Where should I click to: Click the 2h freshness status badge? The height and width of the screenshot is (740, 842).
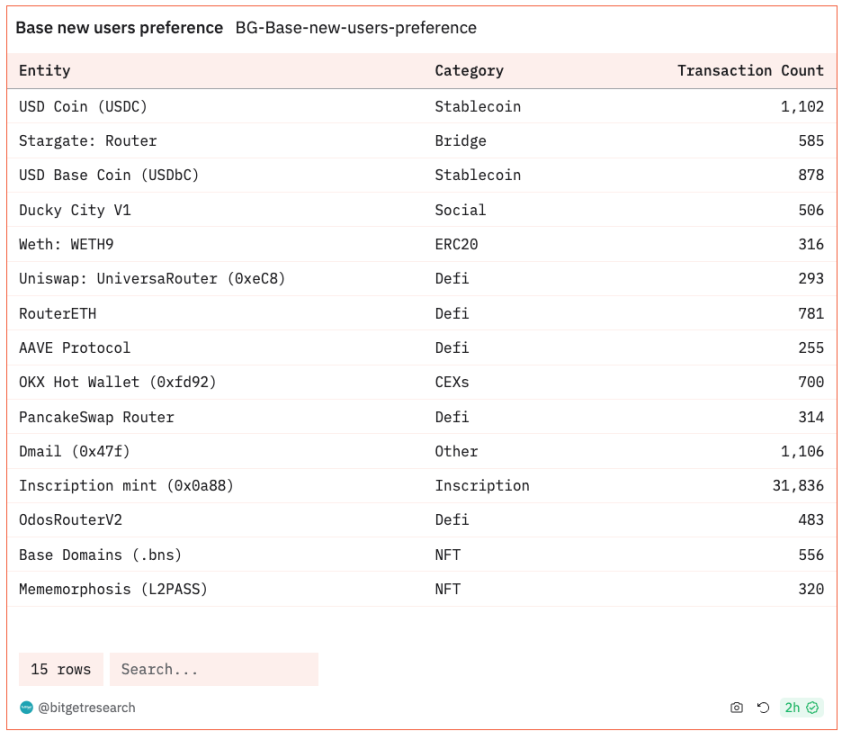pos(801,708)
